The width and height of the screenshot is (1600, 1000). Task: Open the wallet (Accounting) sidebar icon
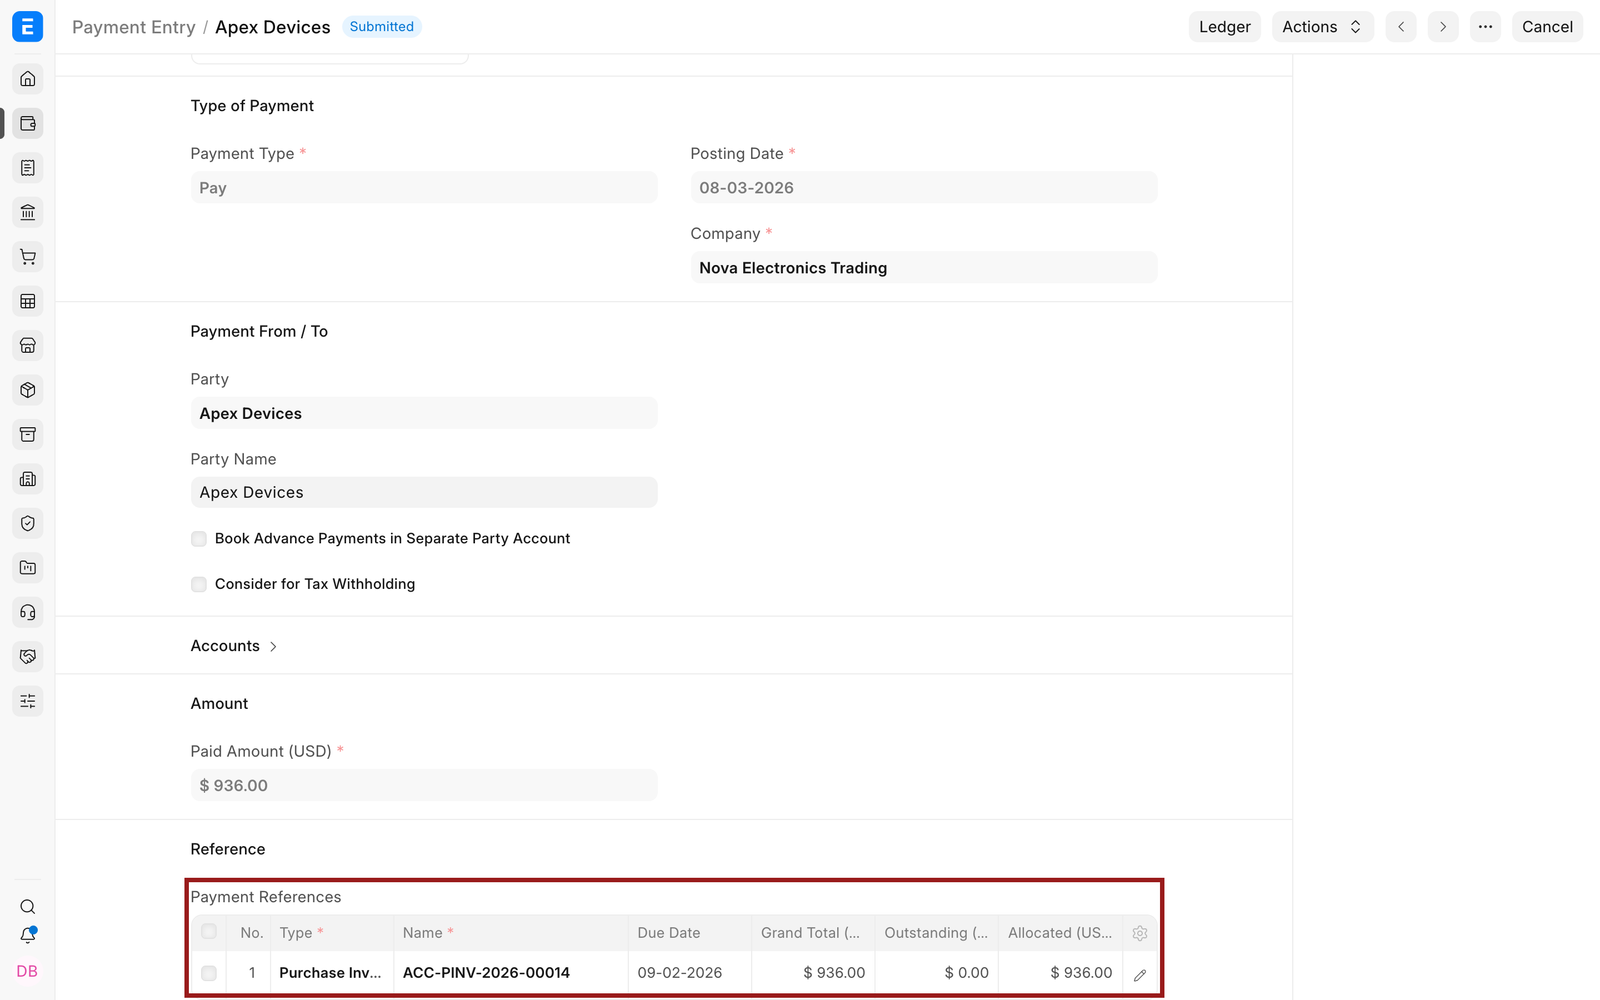point(28,124)
